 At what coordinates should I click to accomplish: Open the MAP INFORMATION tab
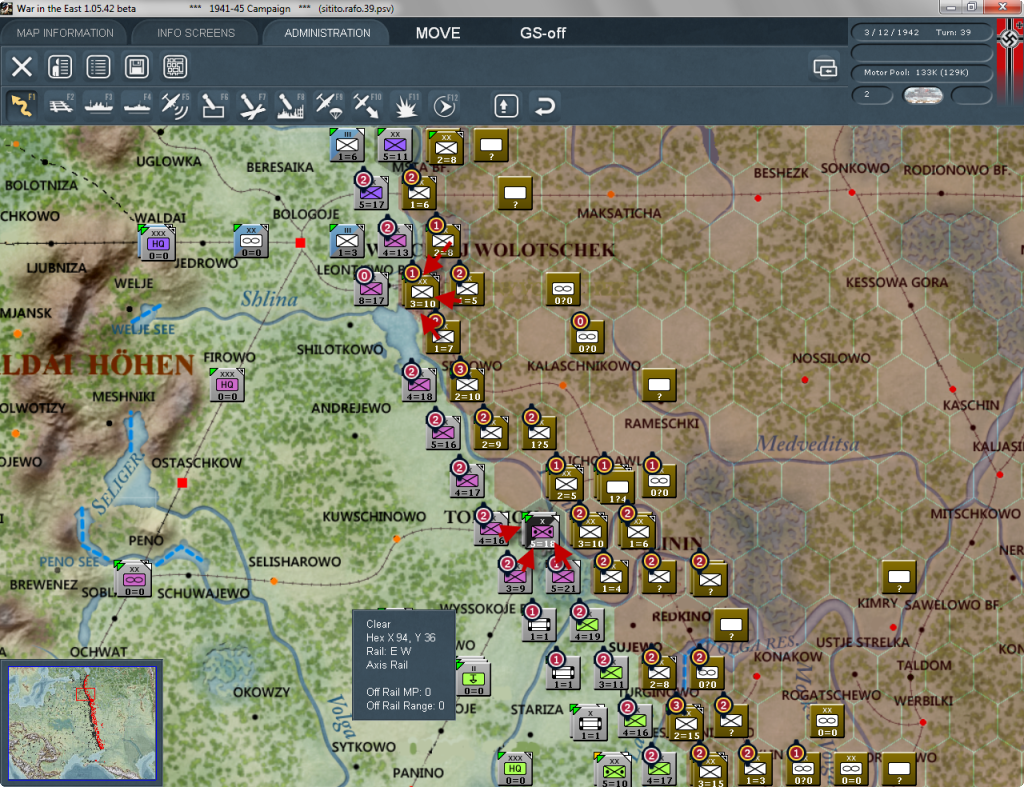tap(65, 33)
